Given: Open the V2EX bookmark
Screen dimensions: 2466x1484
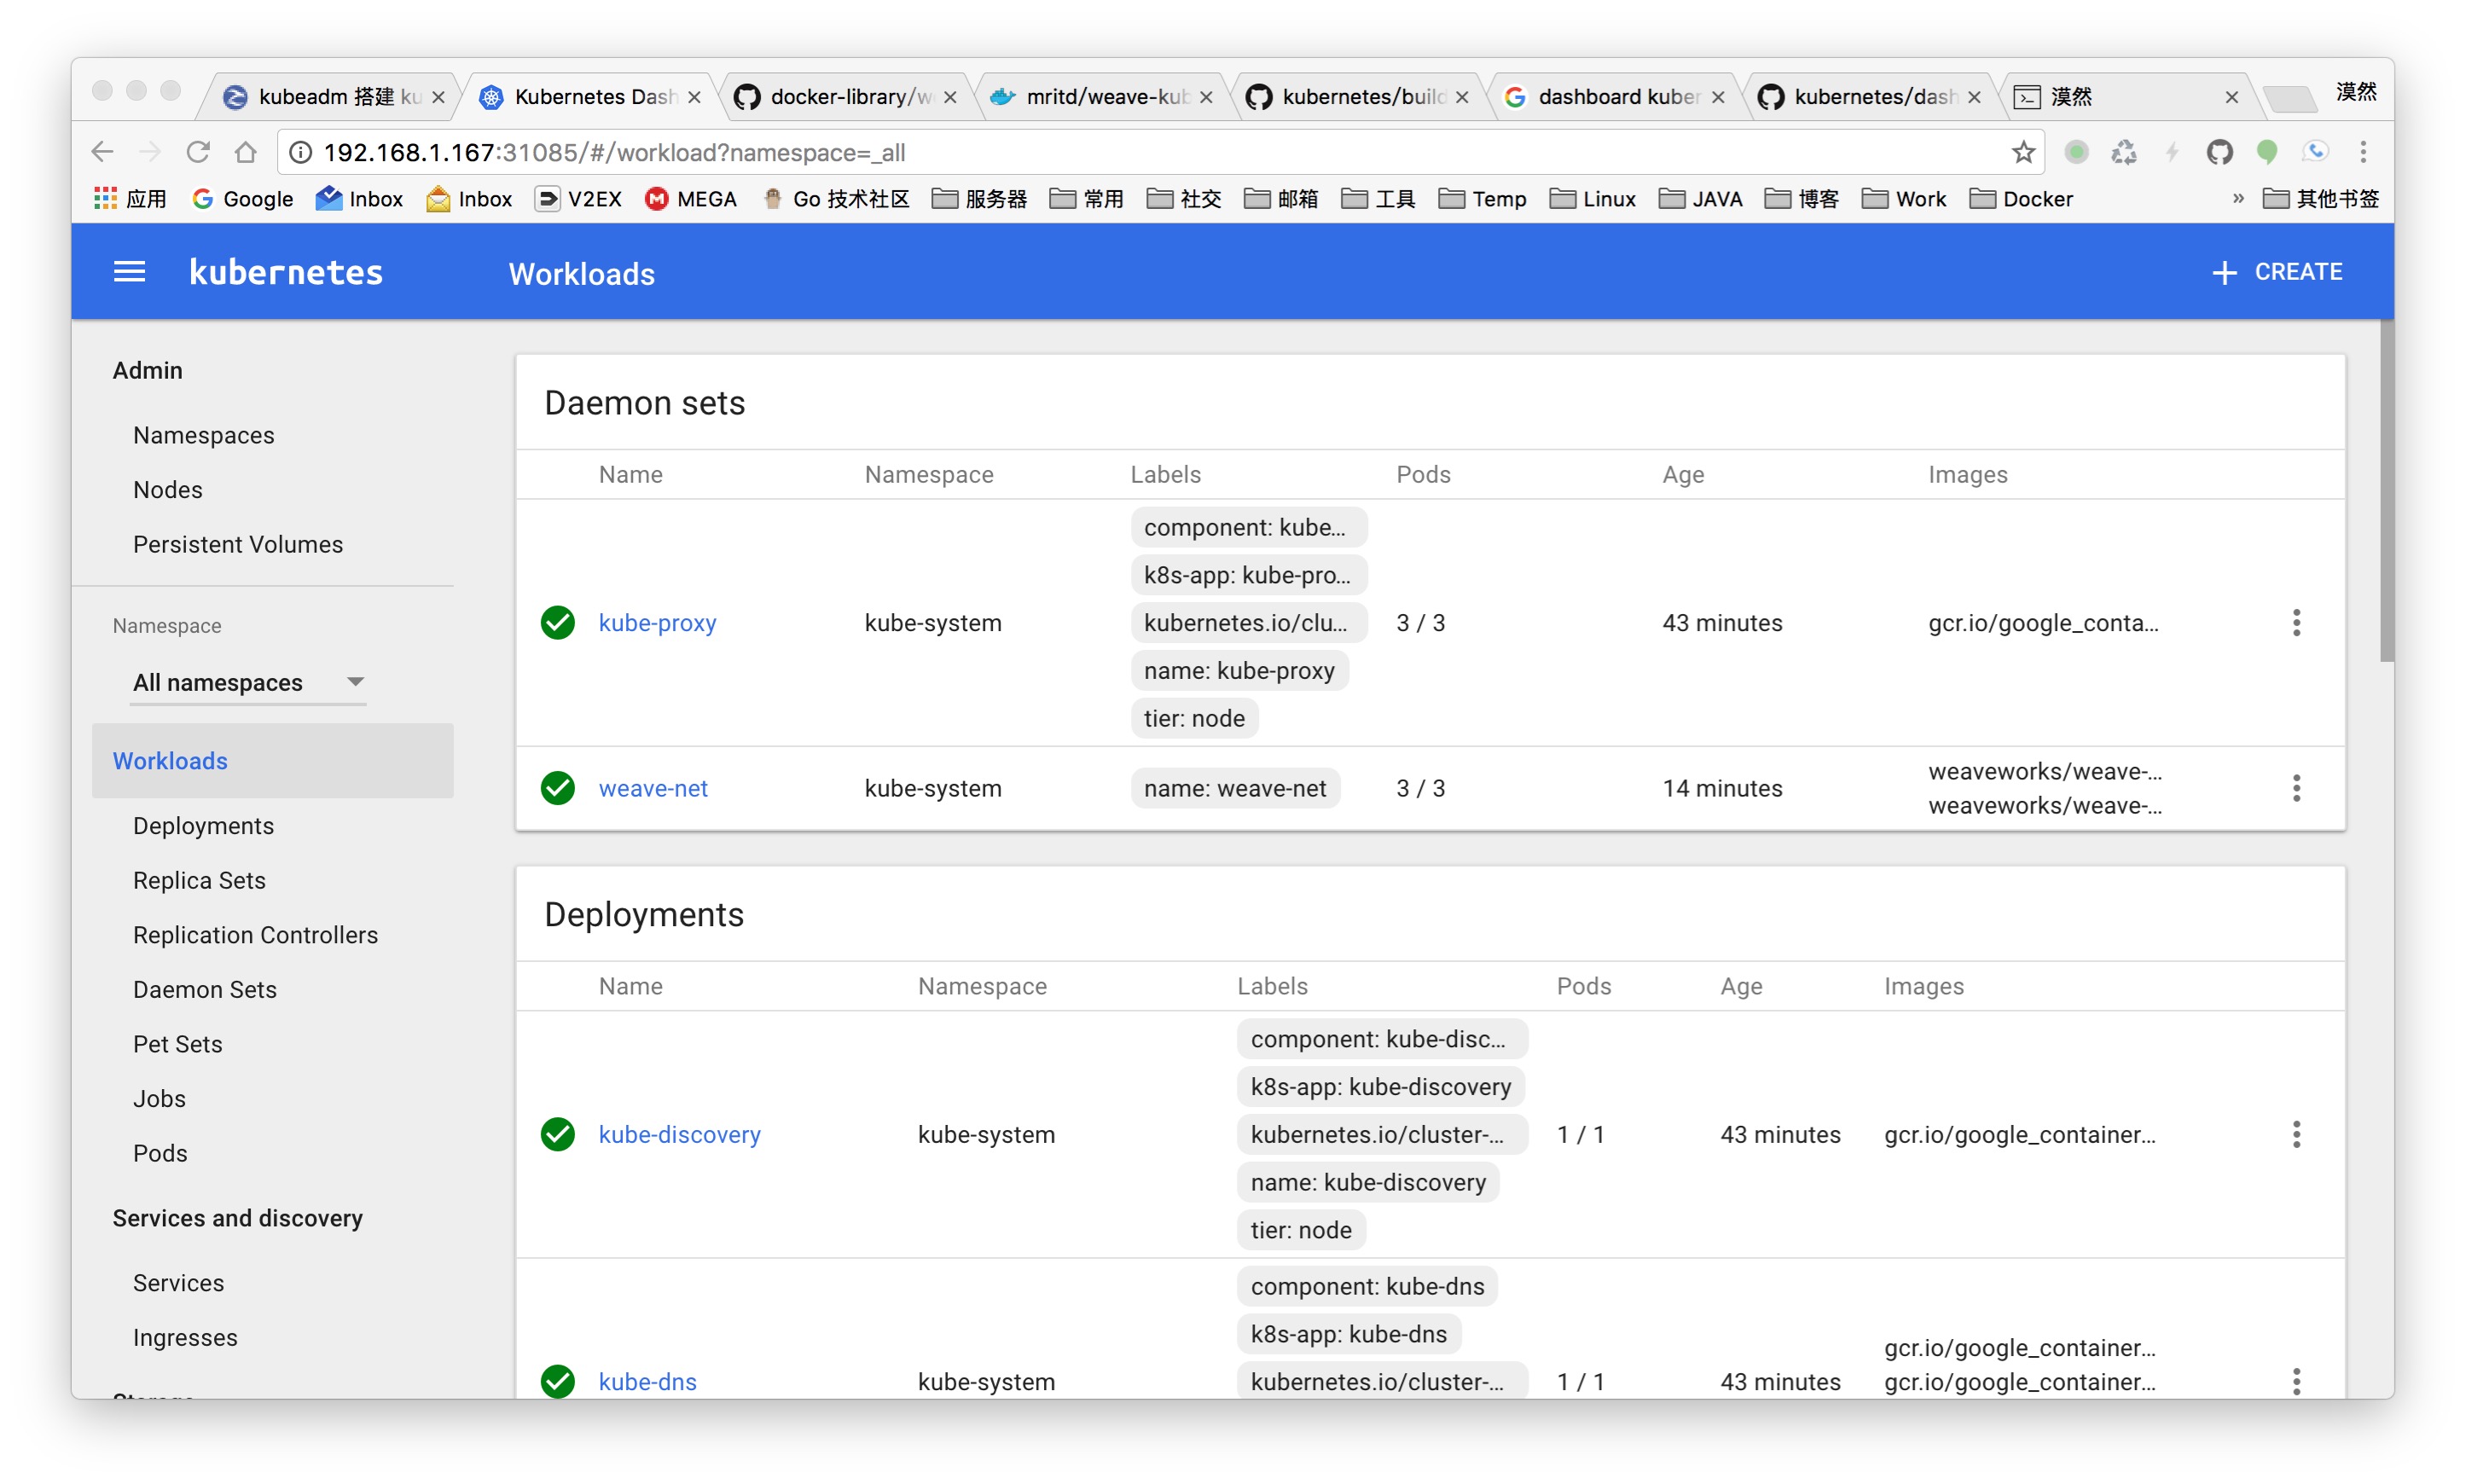Looking at the screenshot, I should (579, 199).
